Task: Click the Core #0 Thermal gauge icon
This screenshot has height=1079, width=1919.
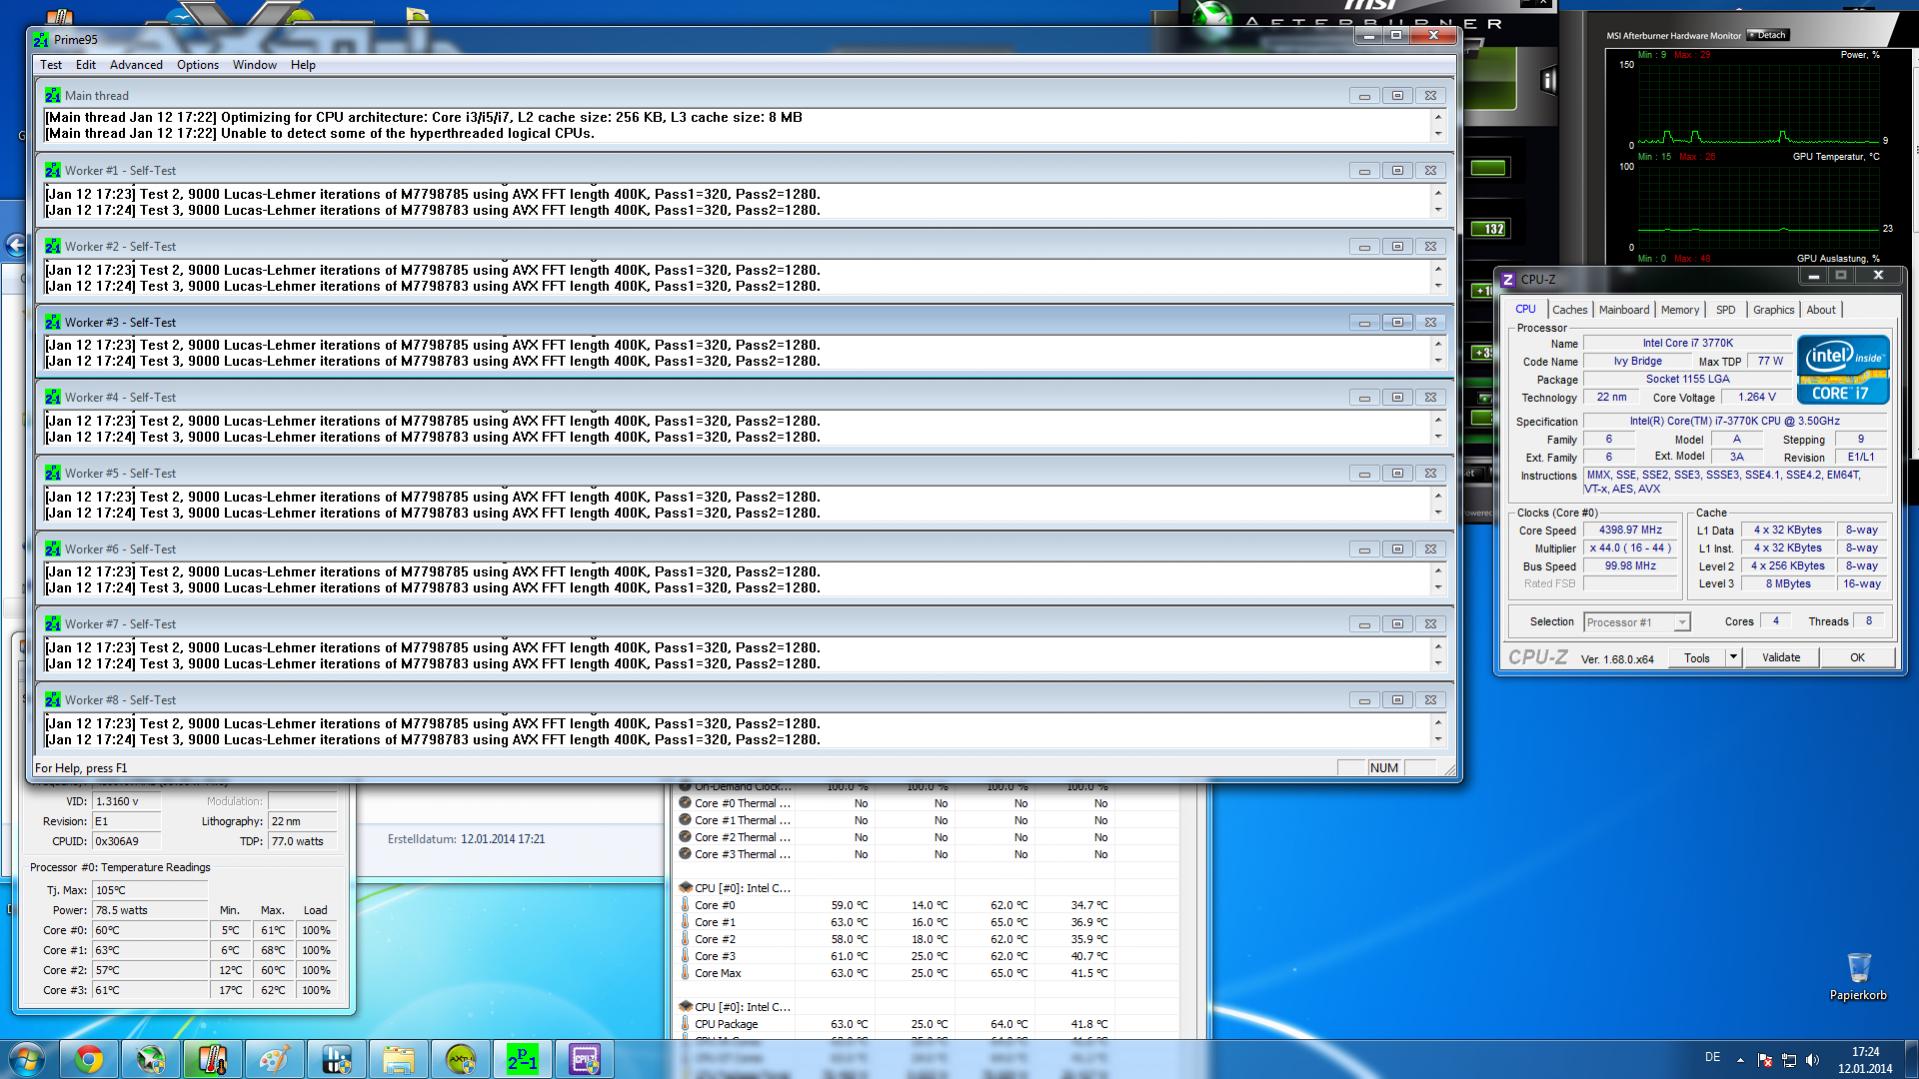Action: pos(685,803)
